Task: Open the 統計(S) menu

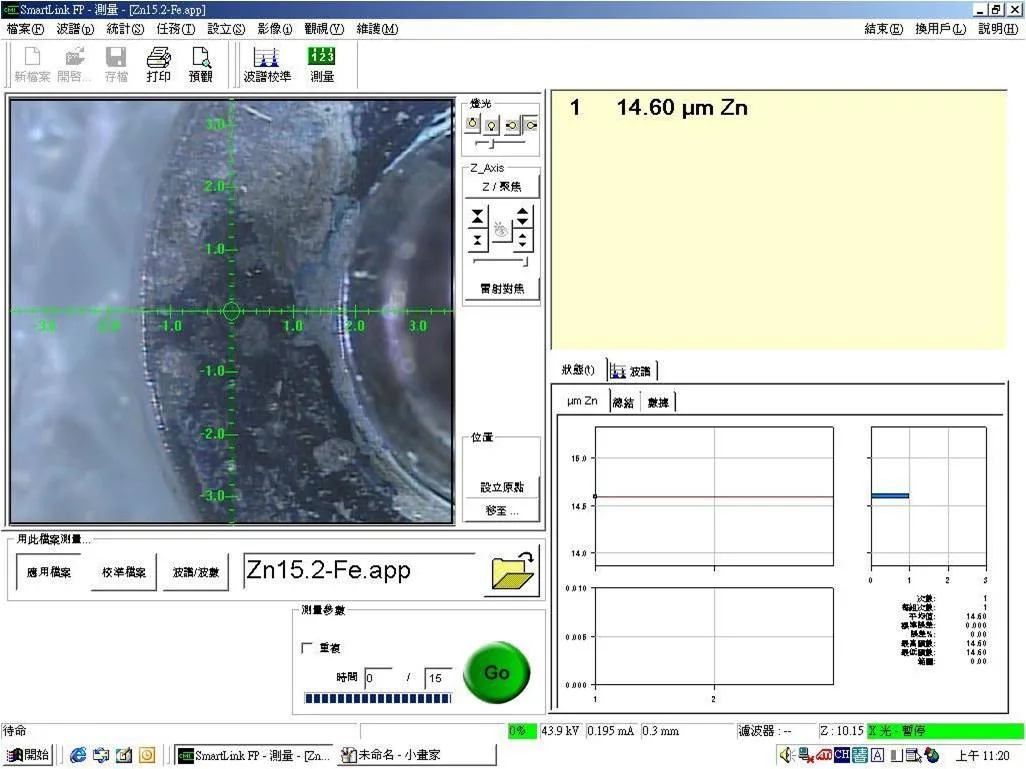Action: (x=125, y=29)
